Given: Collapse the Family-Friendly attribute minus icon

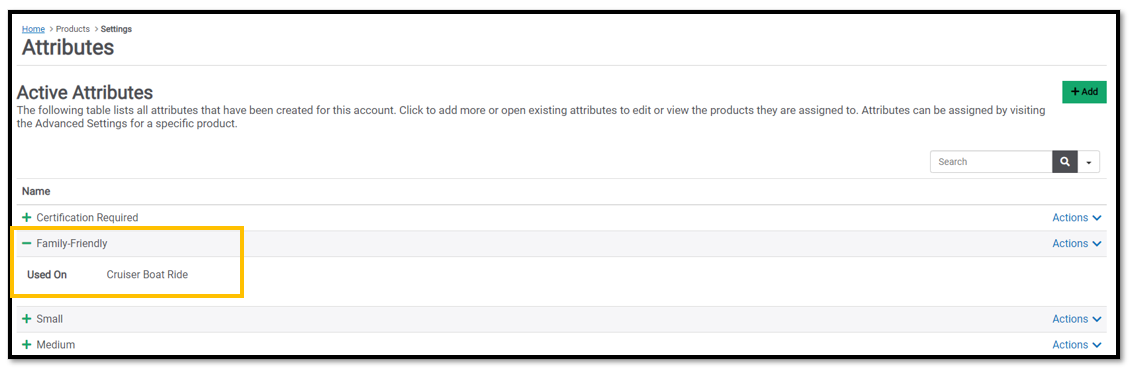Looking at the screenshot, I should [x=27, y=244].
